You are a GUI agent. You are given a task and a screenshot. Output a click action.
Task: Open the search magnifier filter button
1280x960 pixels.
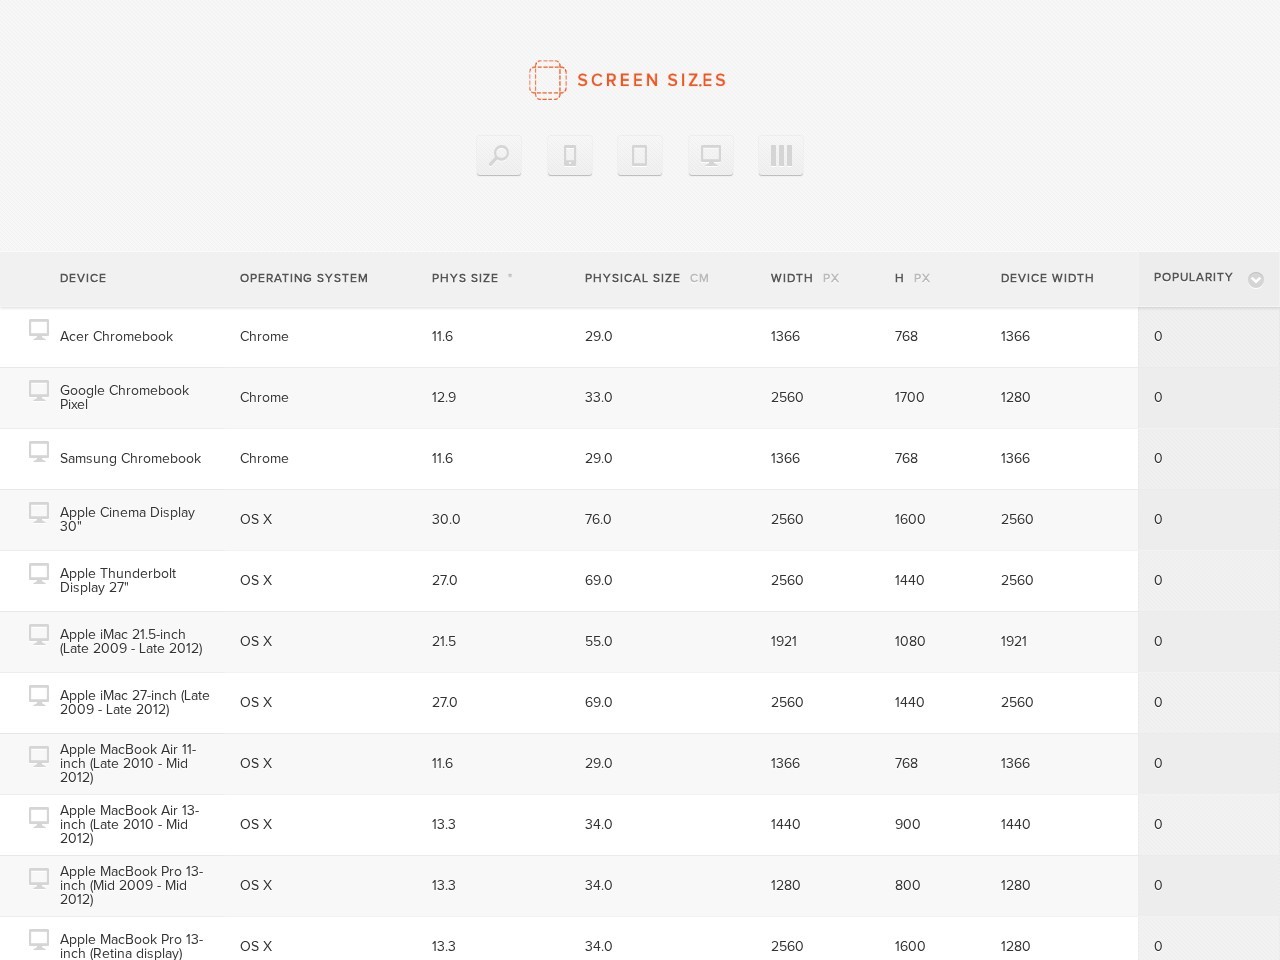click(x=499, y=155)
